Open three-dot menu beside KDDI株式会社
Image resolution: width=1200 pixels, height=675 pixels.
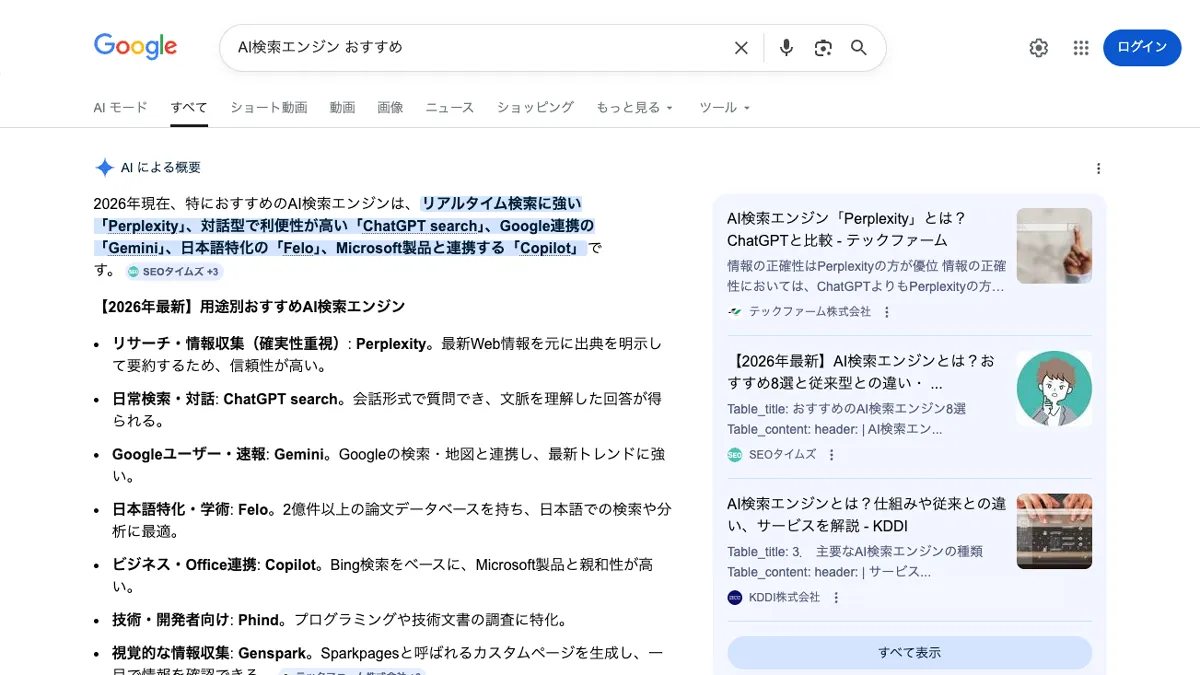coord(836,598)
